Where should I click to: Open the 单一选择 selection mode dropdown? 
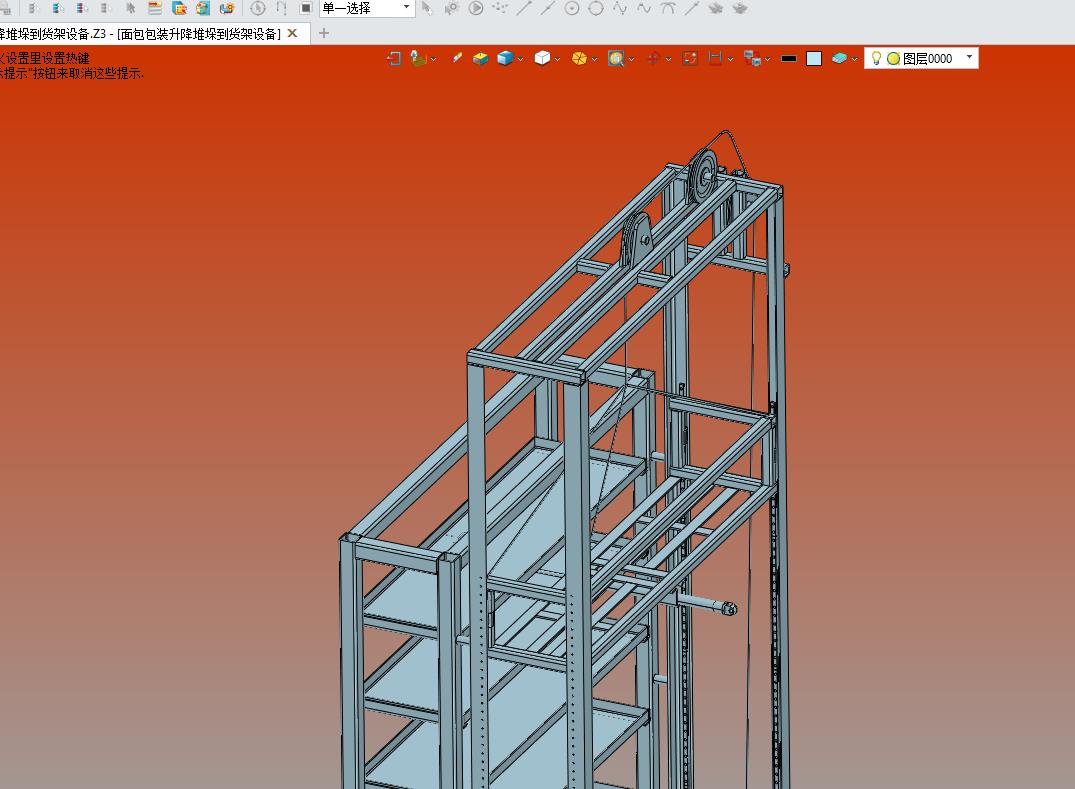click(406, 8)
